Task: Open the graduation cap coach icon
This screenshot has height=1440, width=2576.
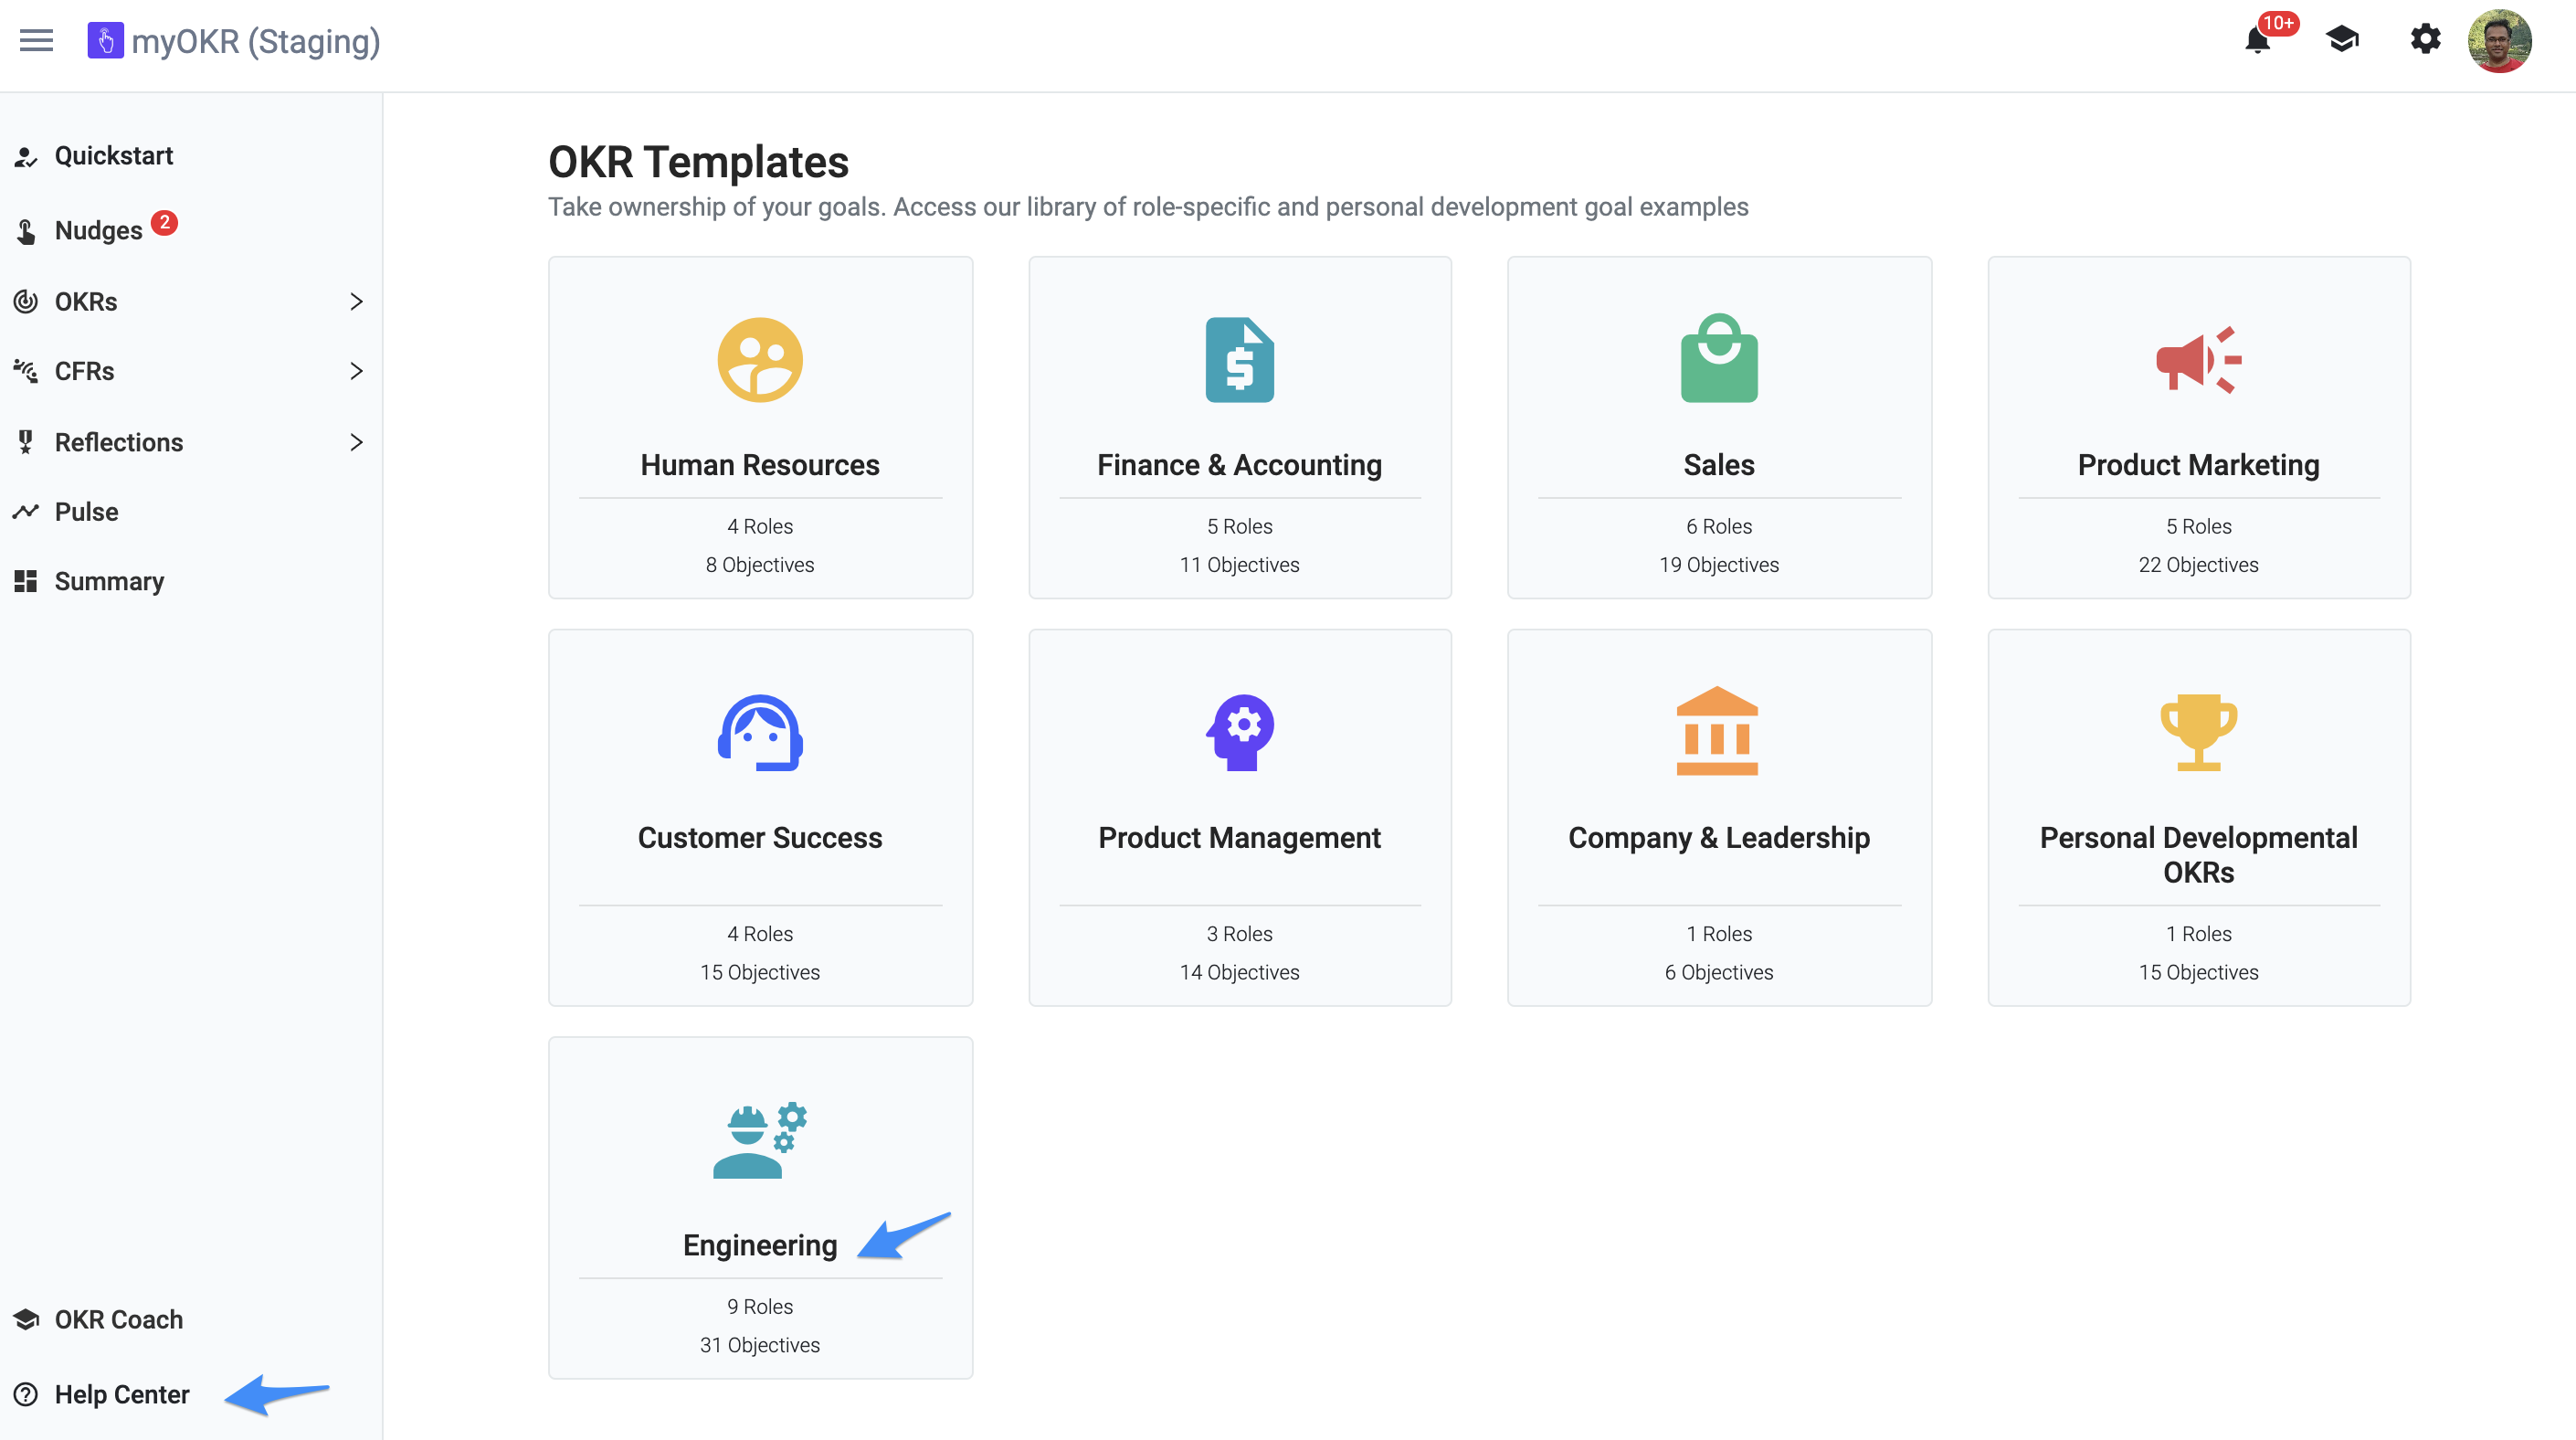Action: 2342,40
